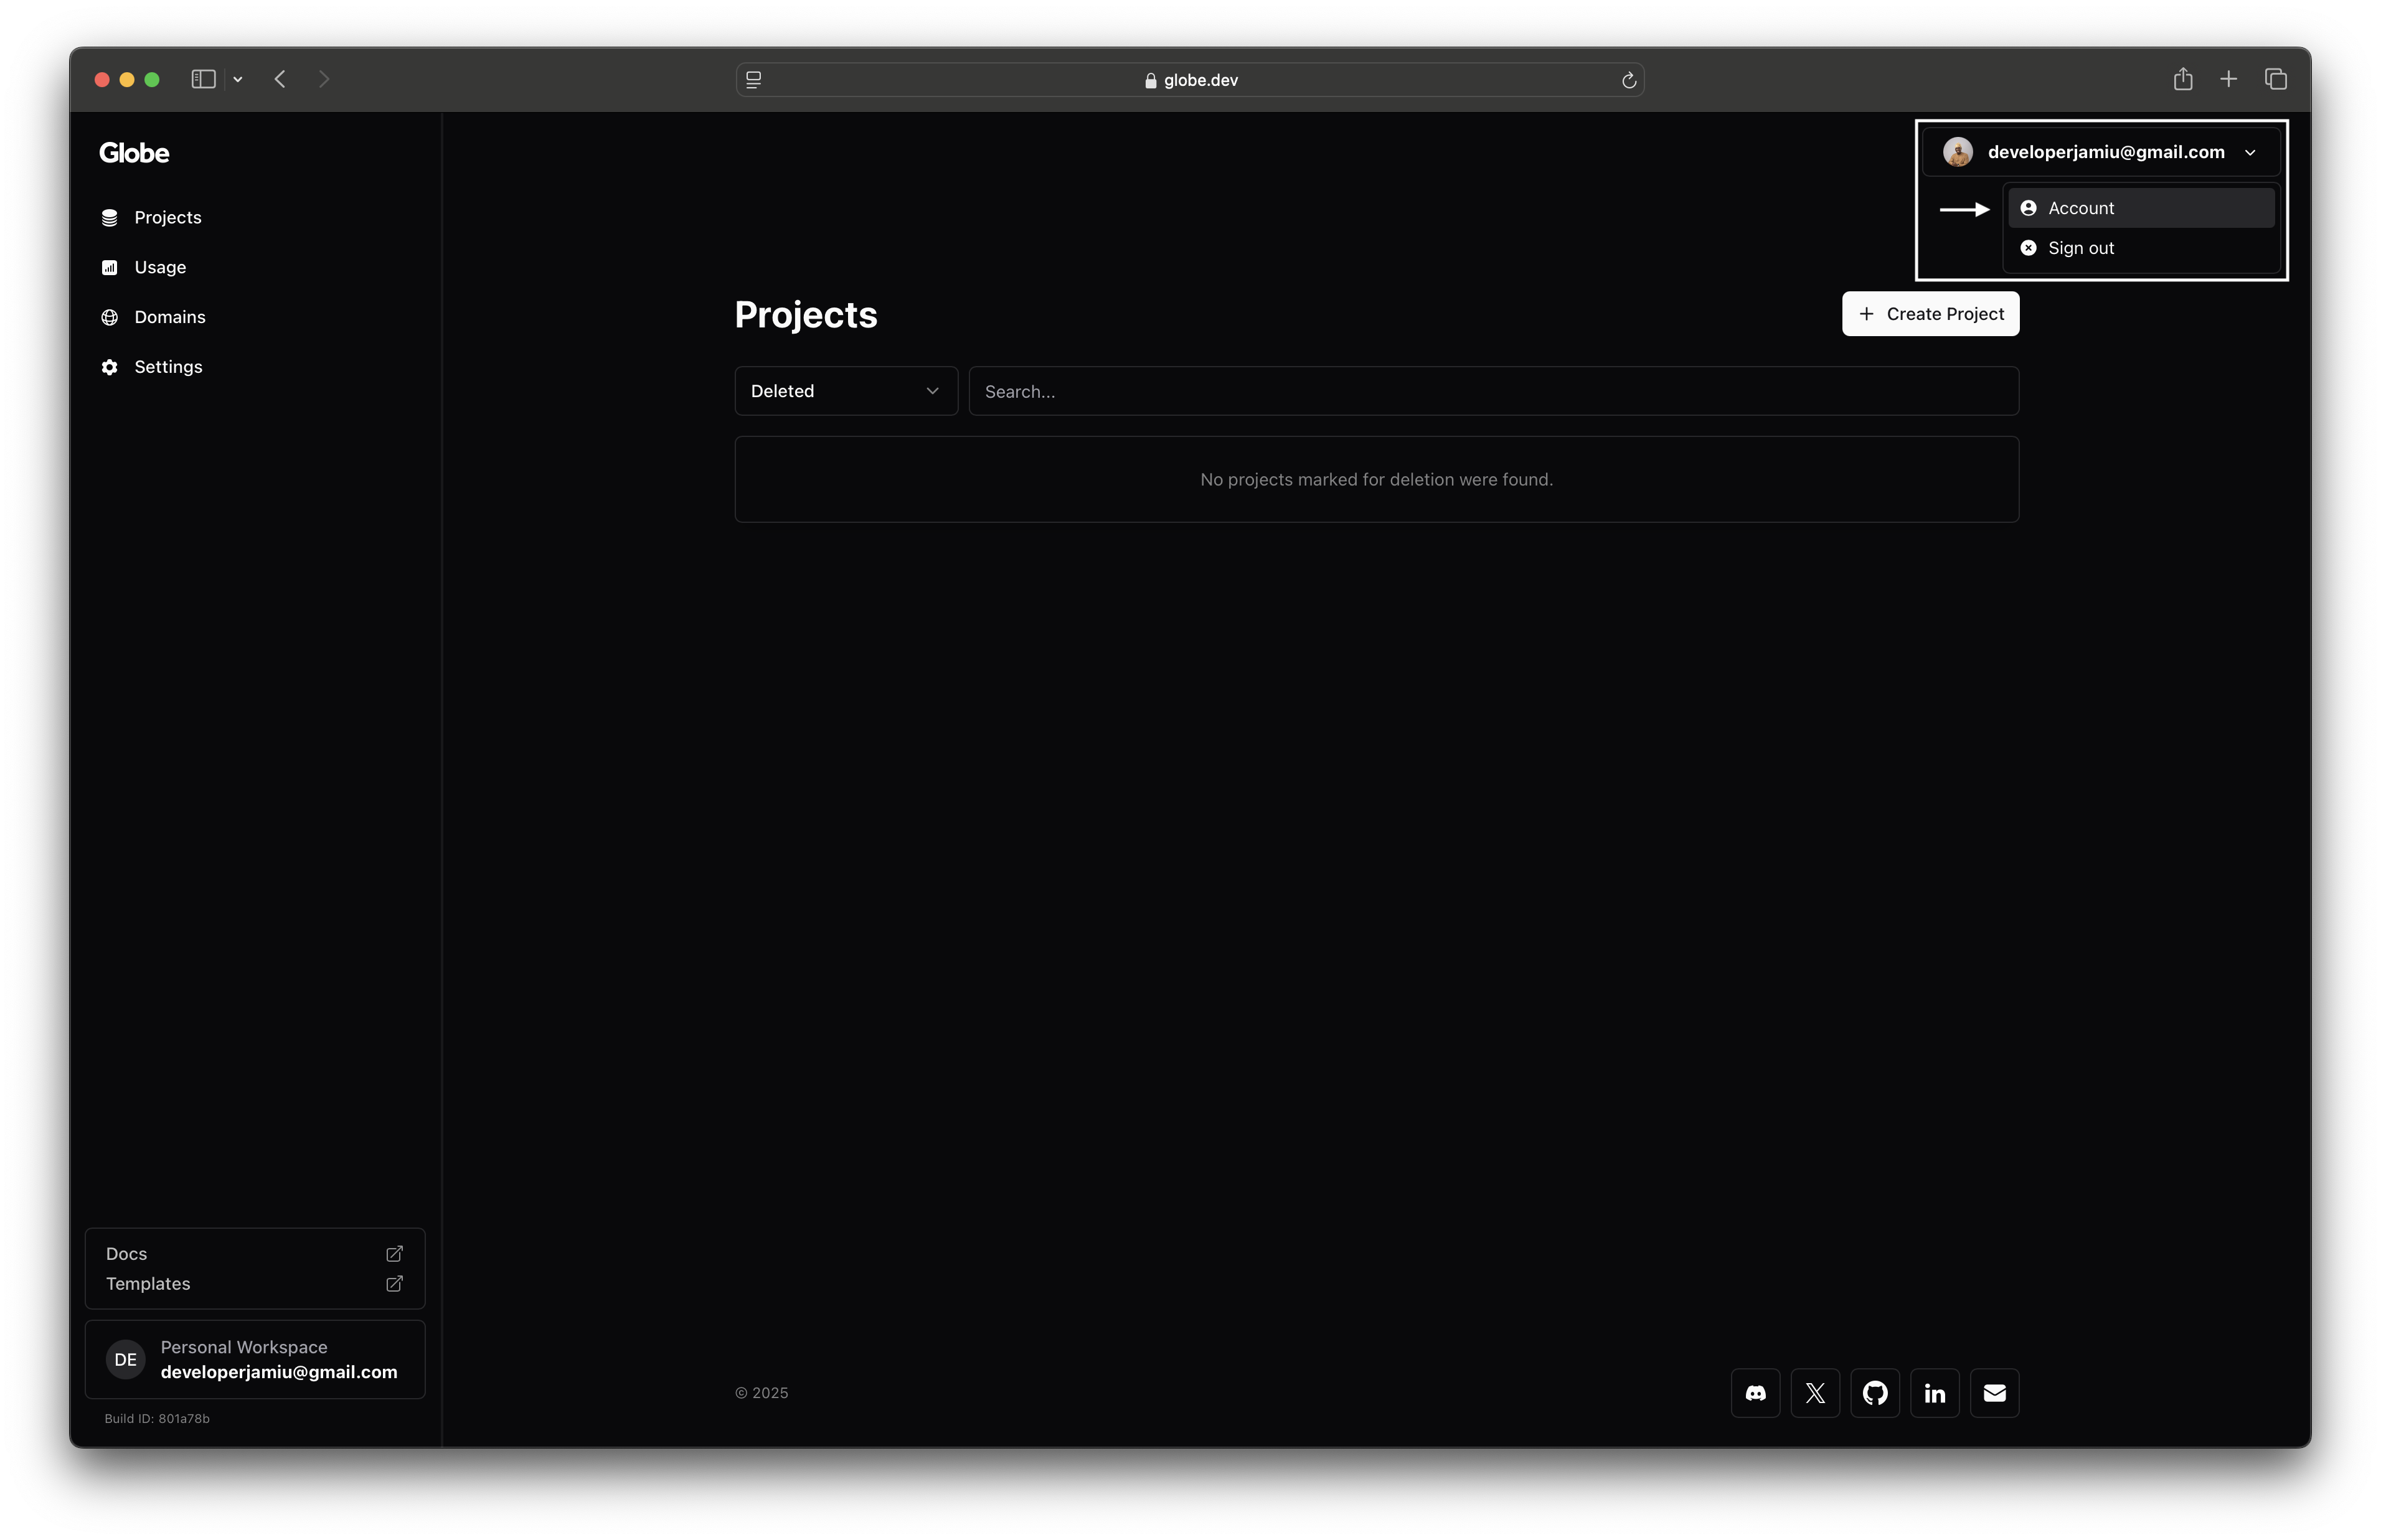Open Safari tab overview icon
Image resolution: width=2381 pixels, height=1540 pixels.
coord(2275,79)
